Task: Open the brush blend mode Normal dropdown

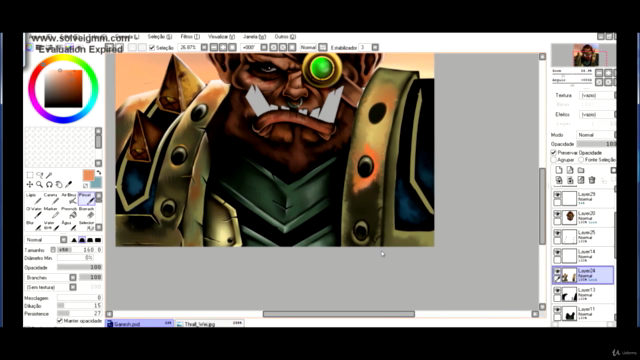Action: click(x=46, y=240)
